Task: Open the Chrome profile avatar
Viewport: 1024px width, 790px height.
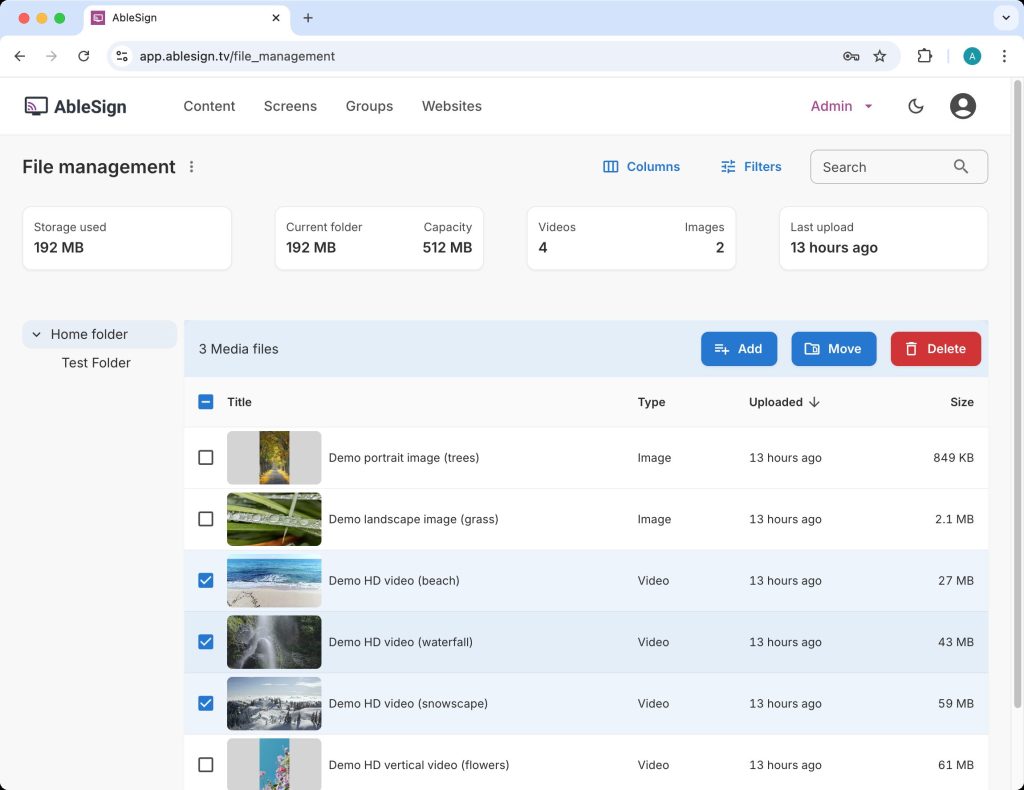Action: [x=972, y=56]
